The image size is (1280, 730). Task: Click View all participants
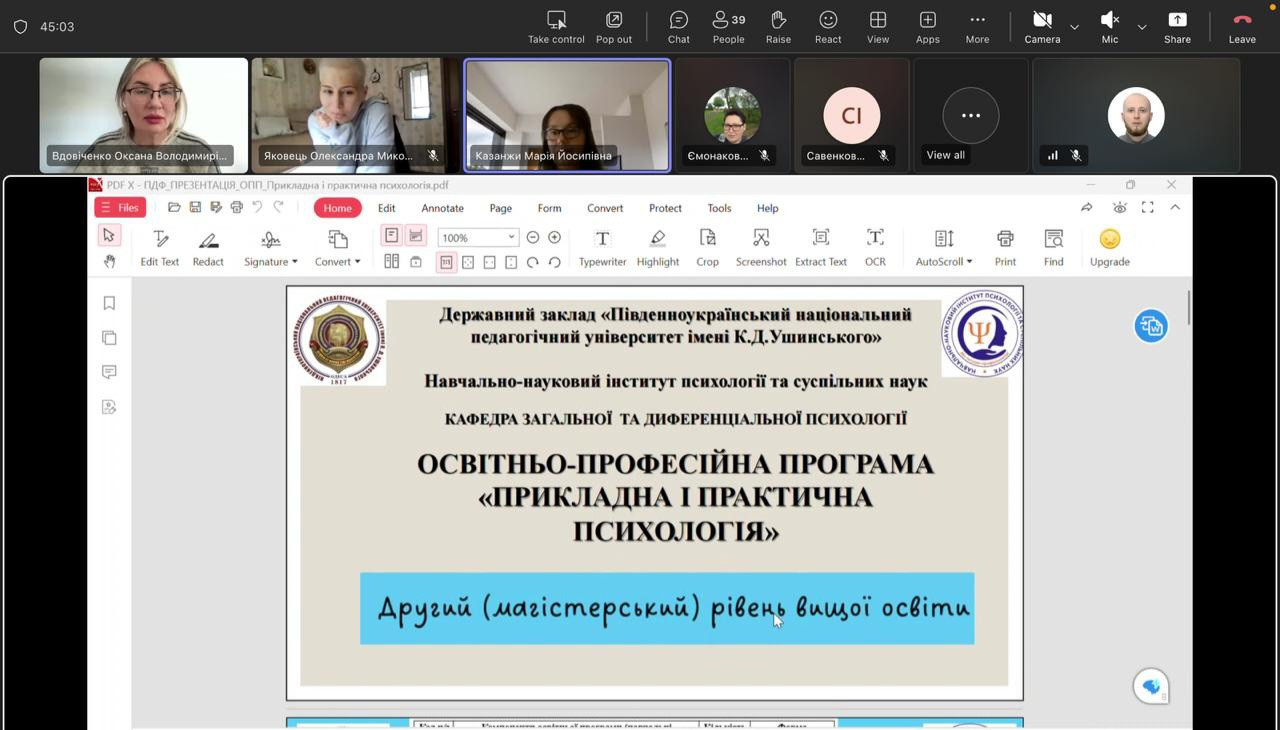pyautogui.click(x=970, y=115)
